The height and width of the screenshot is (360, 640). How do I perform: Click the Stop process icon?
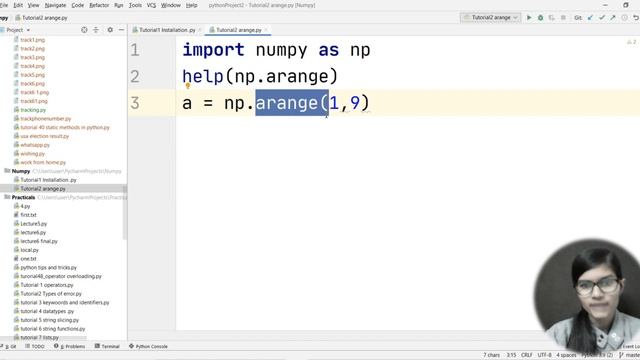coord(563,18)
